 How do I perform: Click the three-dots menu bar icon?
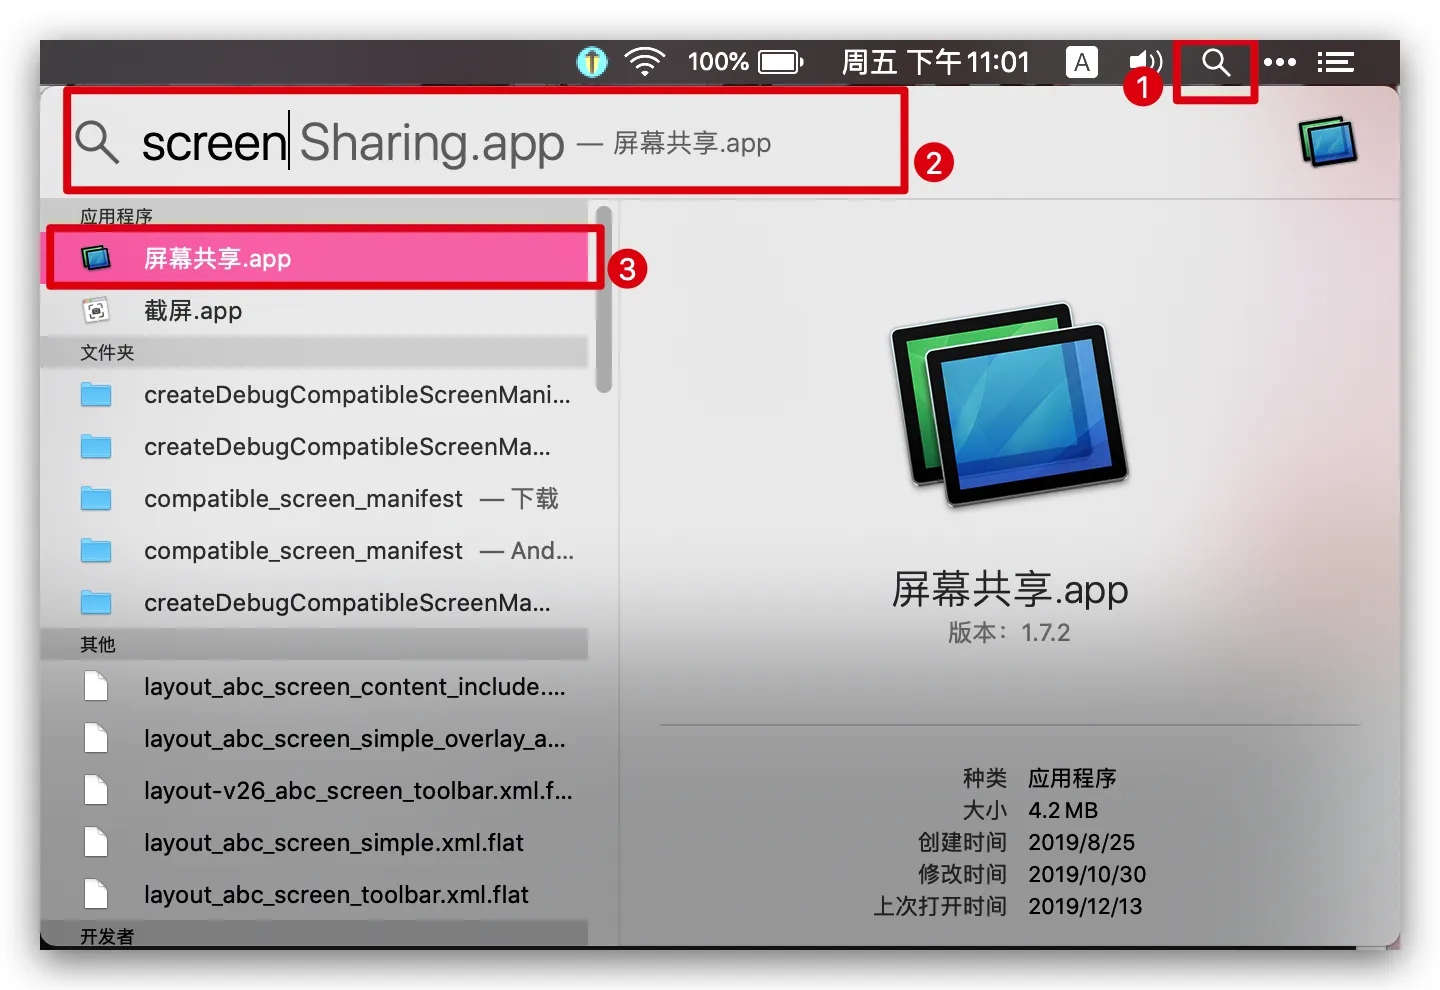(x=1280, y=62)
